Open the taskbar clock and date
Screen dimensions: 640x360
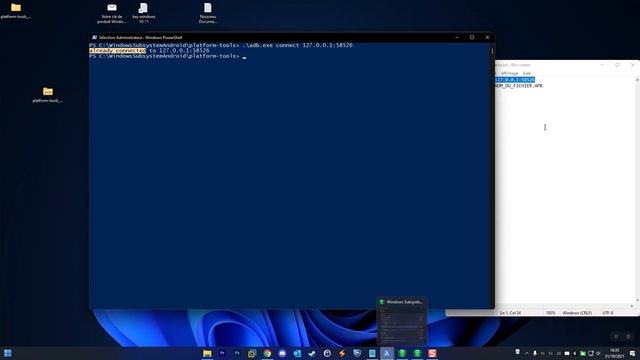[614, 353]
